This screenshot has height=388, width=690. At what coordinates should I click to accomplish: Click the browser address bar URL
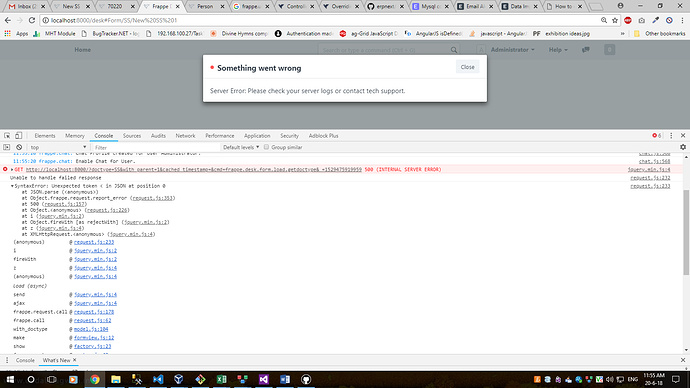[114, 20]
